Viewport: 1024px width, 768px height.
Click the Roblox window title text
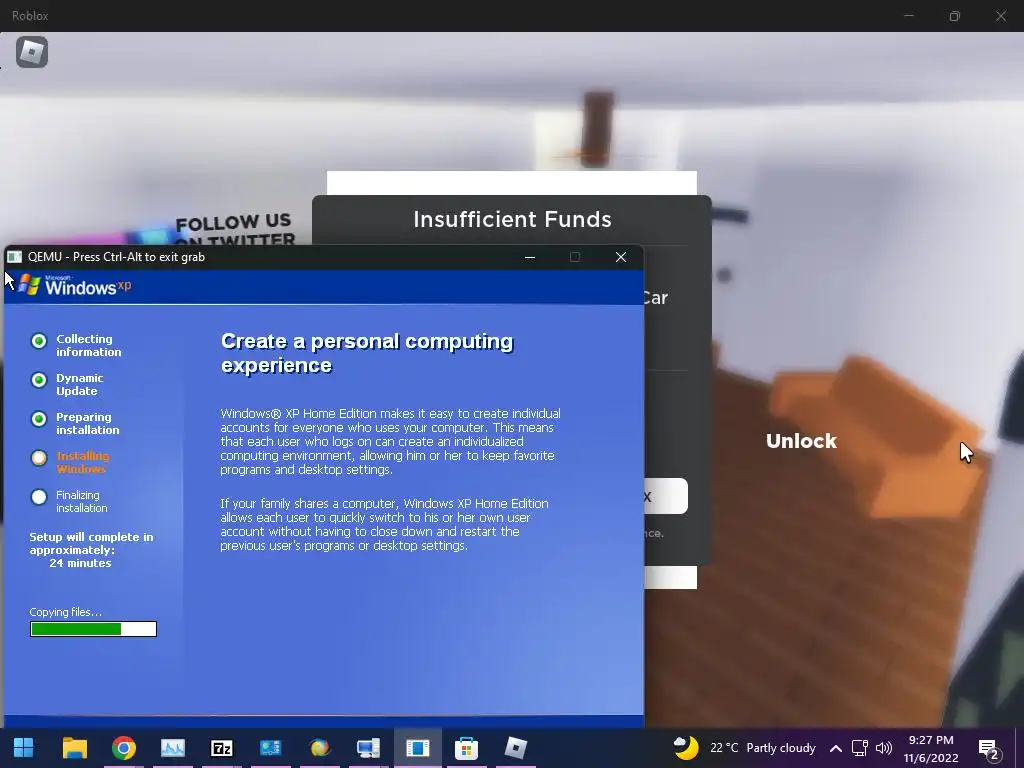pyautogui.click(x=30, y=16)
